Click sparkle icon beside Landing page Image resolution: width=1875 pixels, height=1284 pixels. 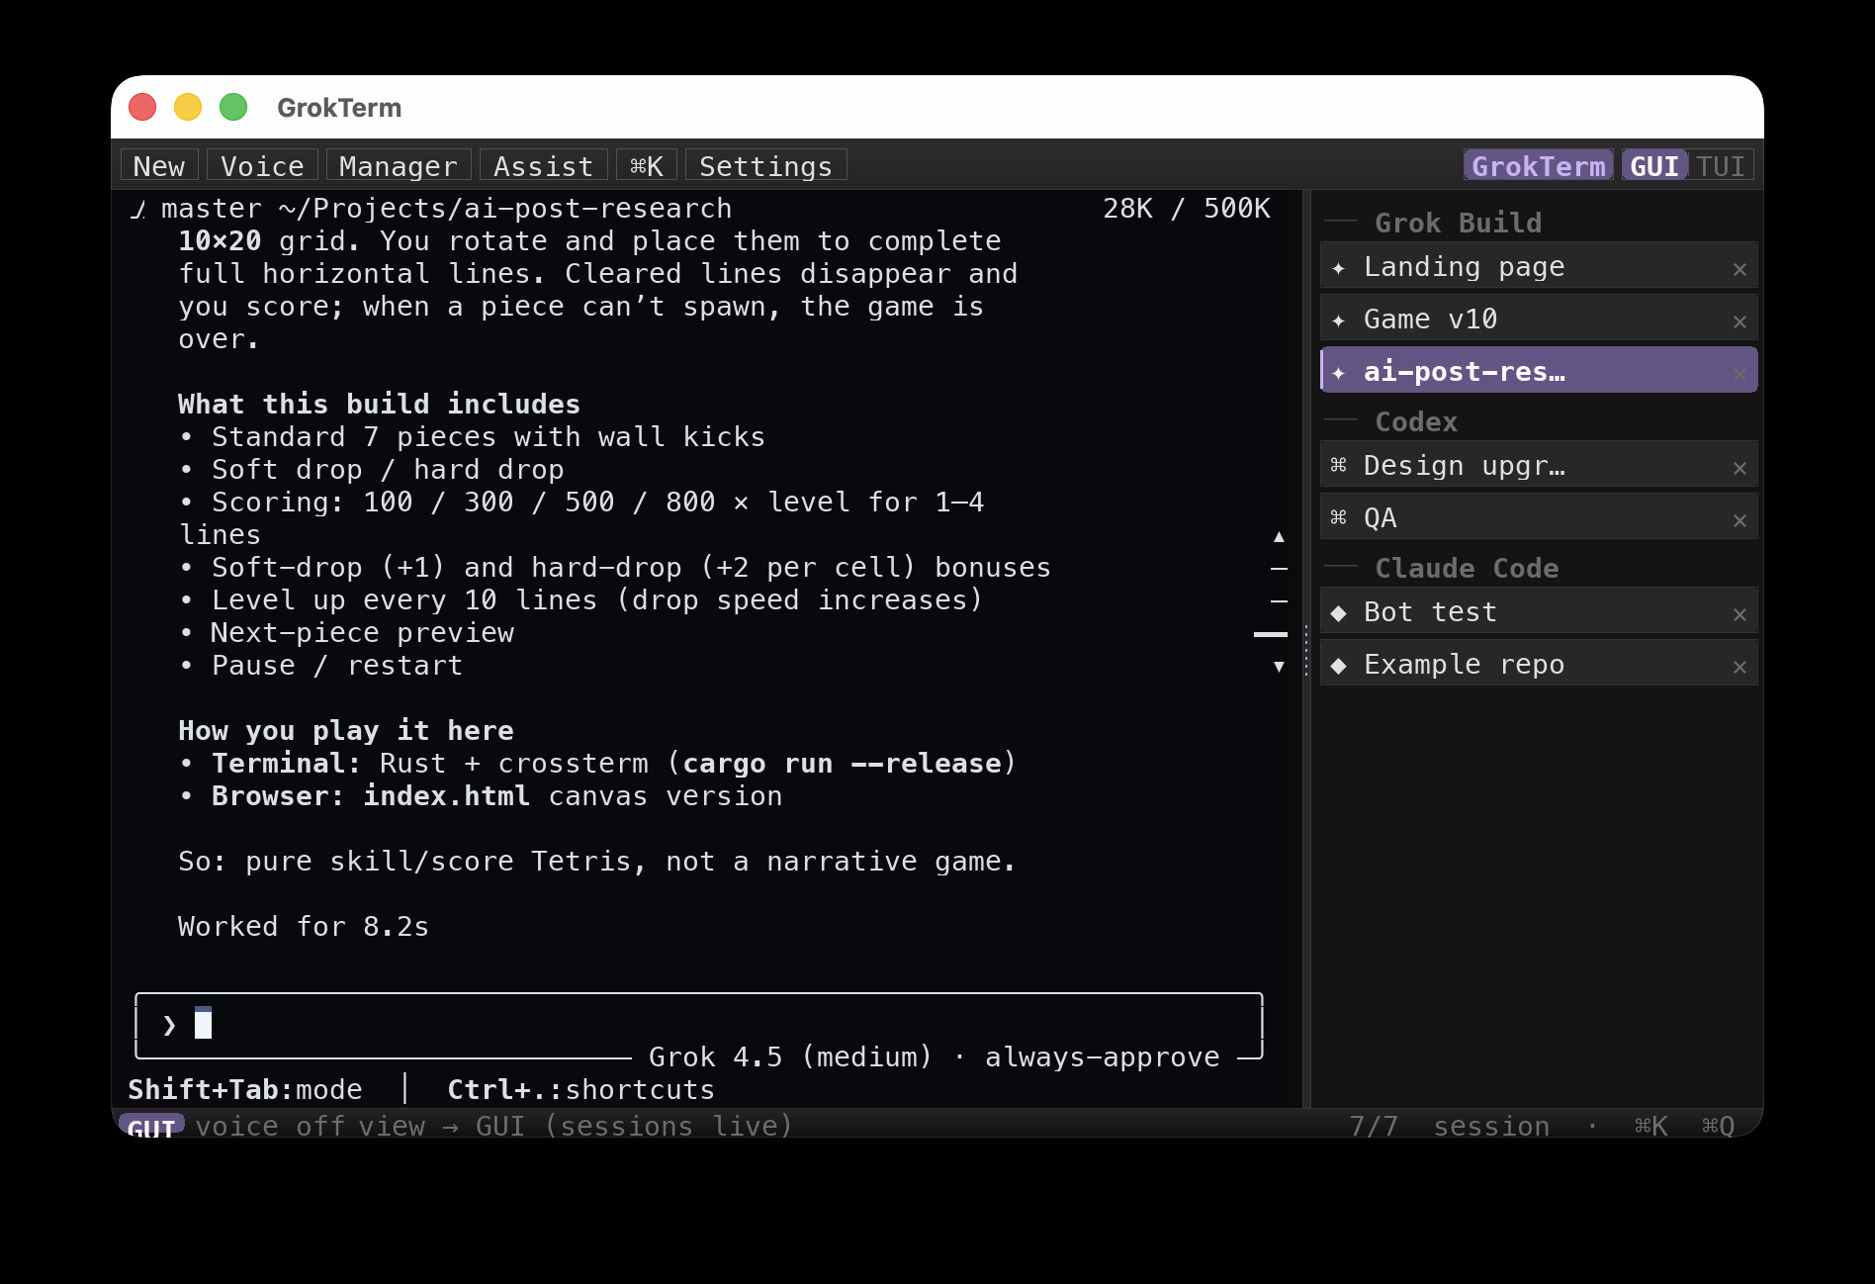pyautogui.click(x=1339, y=268)
